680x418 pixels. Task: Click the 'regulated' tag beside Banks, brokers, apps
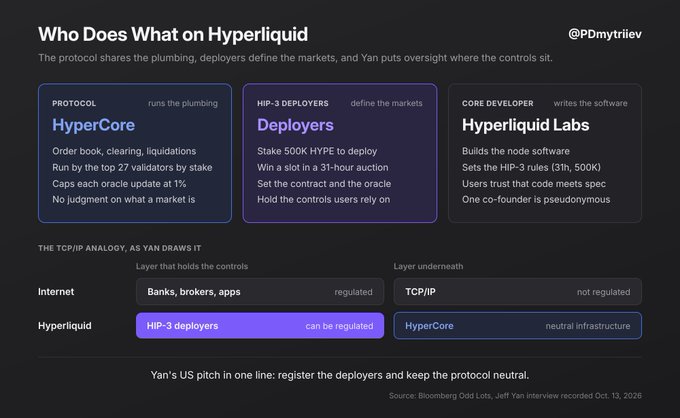point(353,292)
